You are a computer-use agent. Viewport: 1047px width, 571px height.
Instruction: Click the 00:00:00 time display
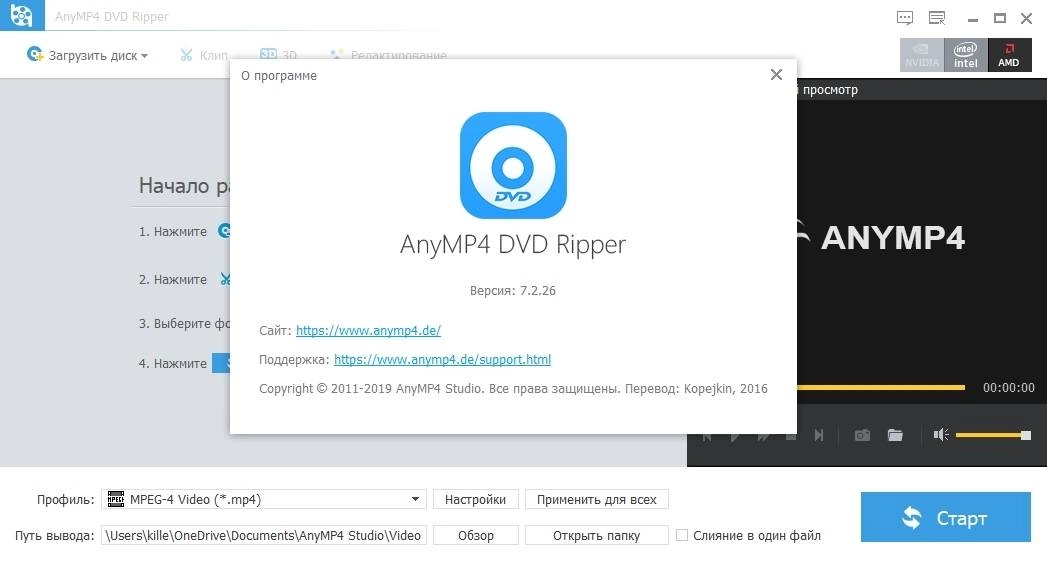(1008, 388)
